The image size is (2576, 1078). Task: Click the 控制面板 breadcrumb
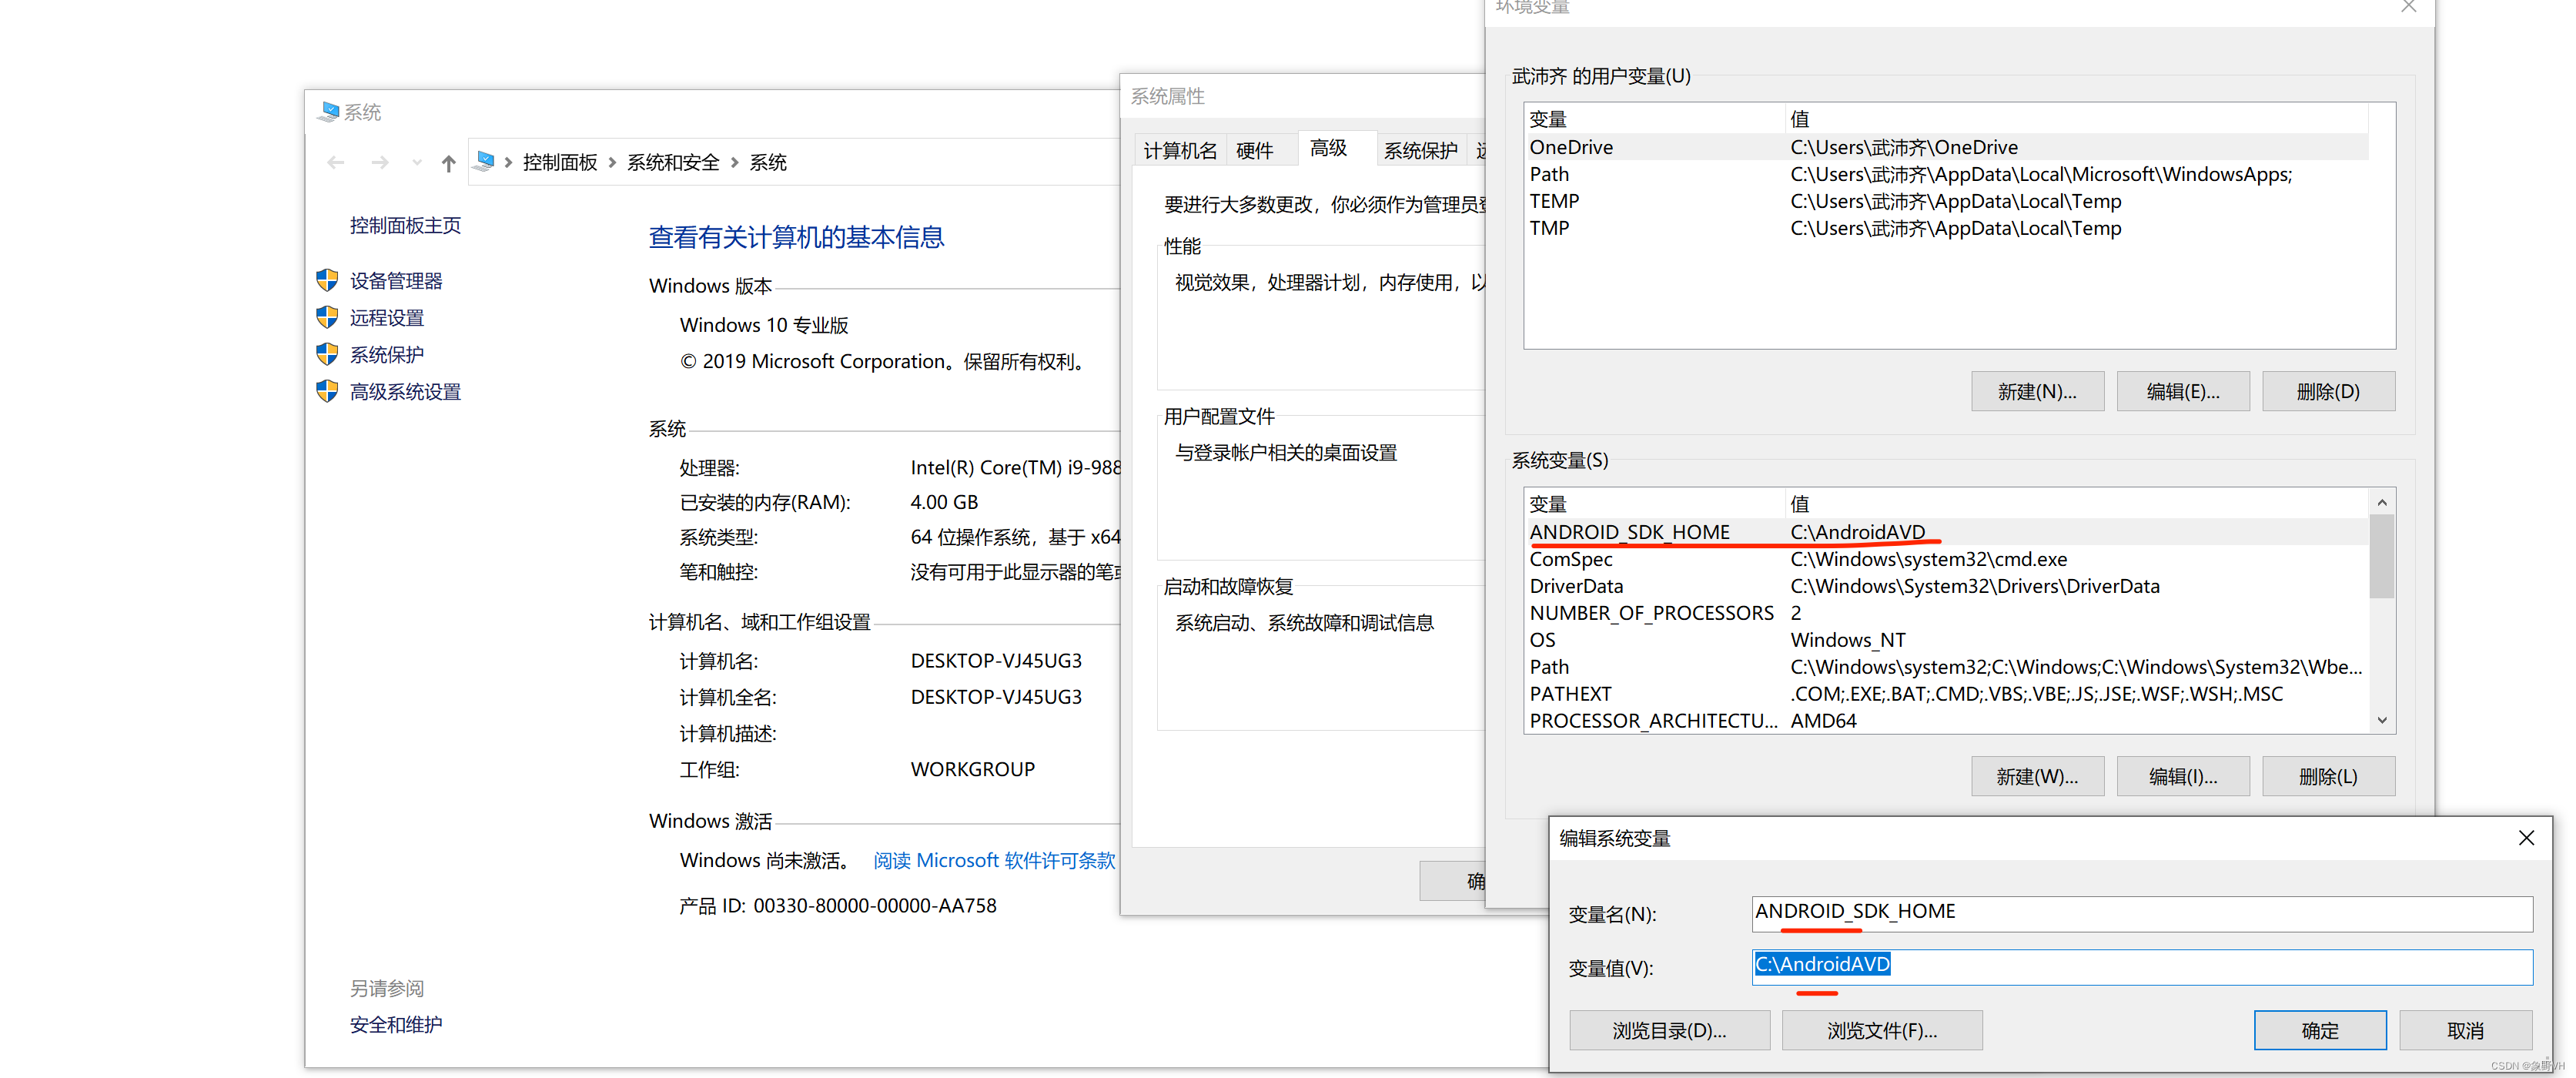tap(560, 162)
